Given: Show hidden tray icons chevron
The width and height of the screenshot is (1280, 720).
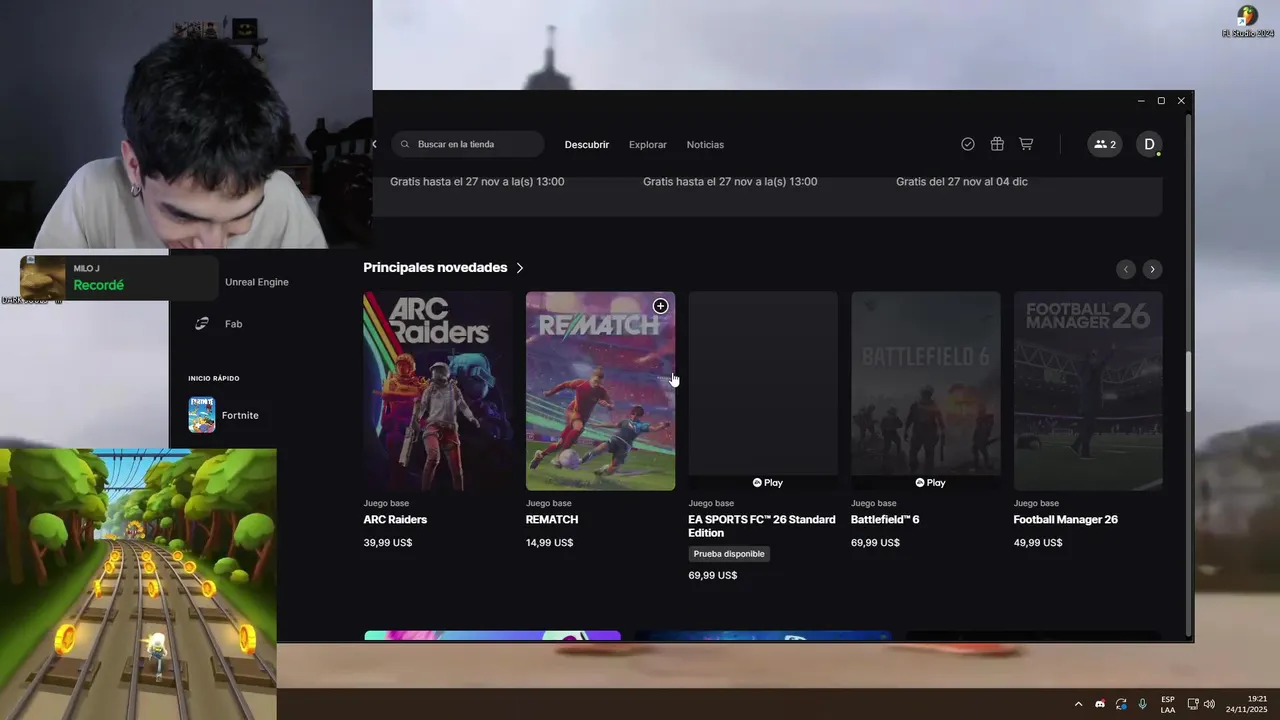Looking at the screenshot, I should point(1078,704).
